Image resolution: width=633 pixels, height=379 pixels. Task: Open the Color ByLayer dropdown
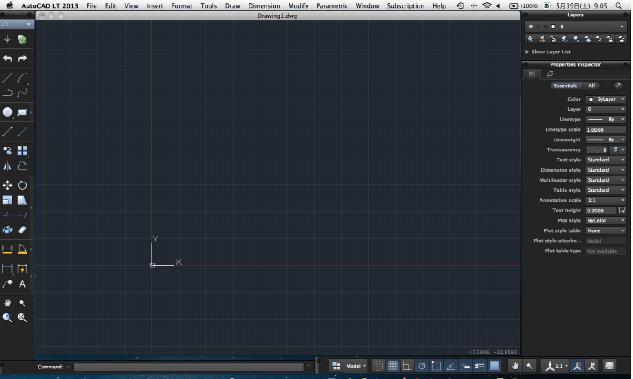click(606, 99)
